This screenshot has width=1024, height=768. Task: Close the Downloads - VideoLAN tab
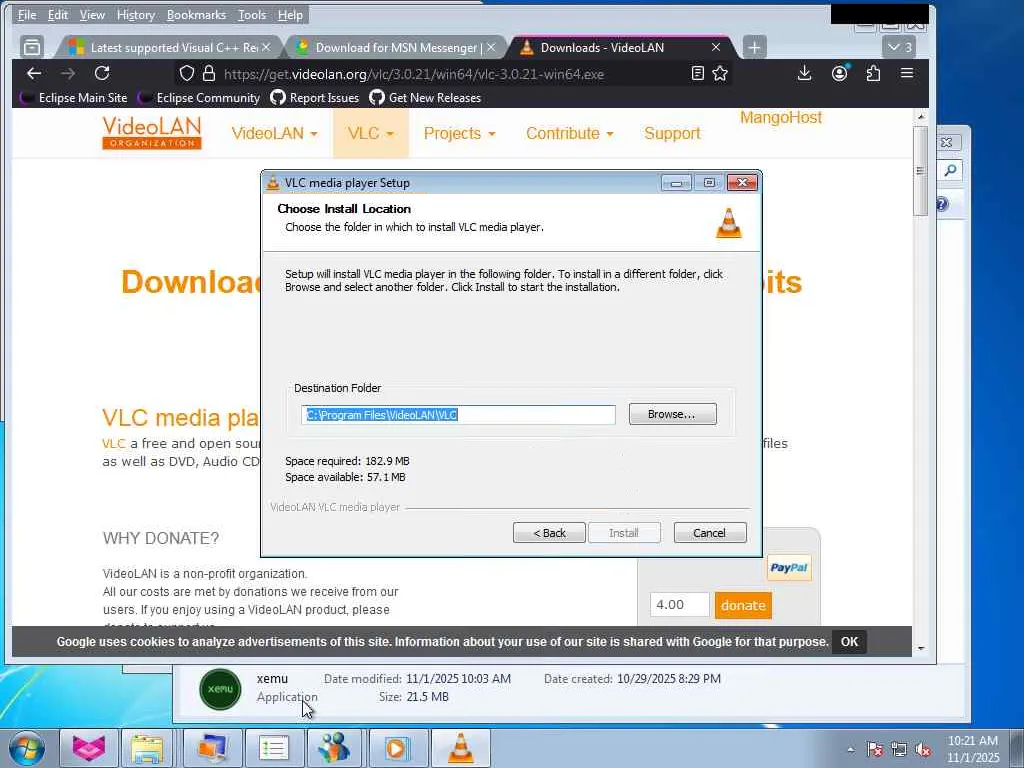coord(716,48)
